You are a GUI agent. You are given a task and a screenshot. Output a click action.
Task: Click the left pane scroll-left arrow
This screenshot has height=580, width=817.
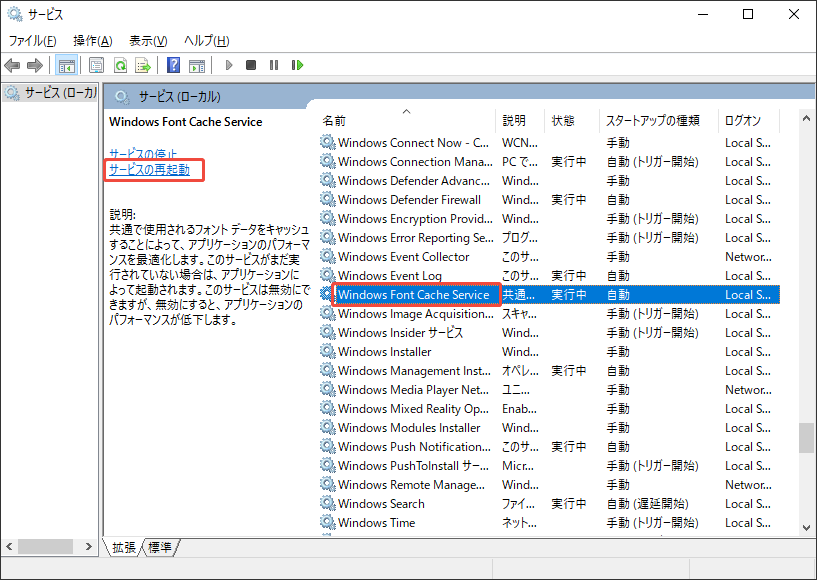point(9,547)
